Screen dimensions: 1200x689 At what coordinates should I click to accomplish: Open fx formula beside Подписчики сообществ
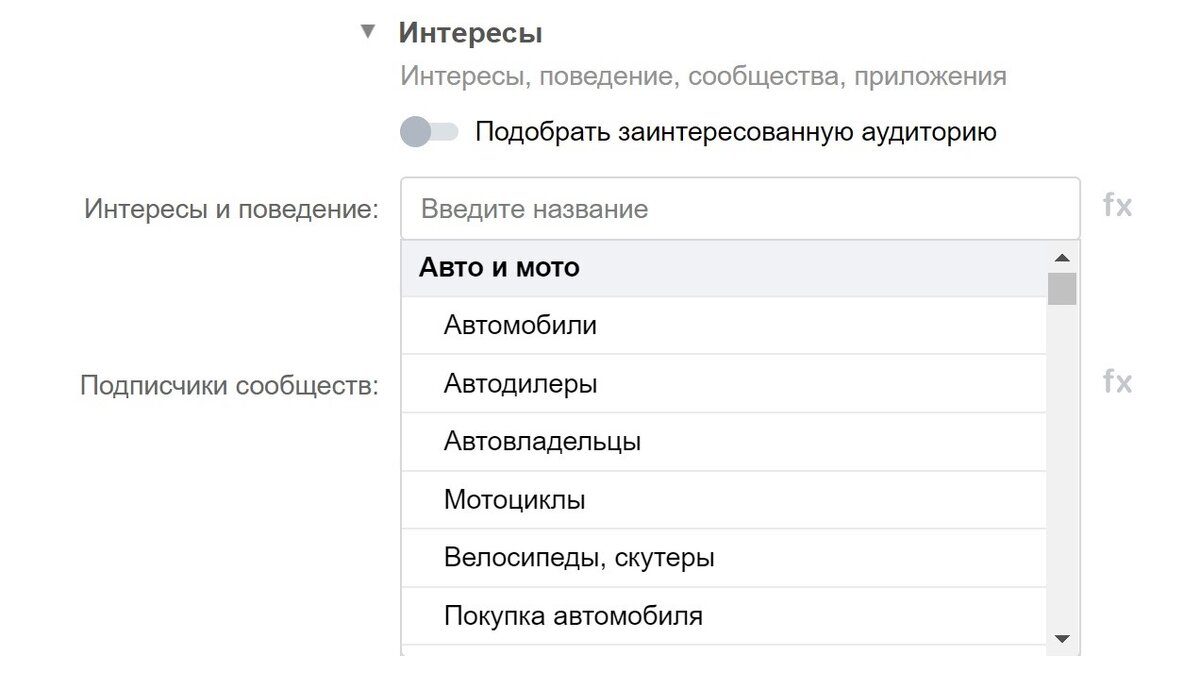pos(1117,381)
